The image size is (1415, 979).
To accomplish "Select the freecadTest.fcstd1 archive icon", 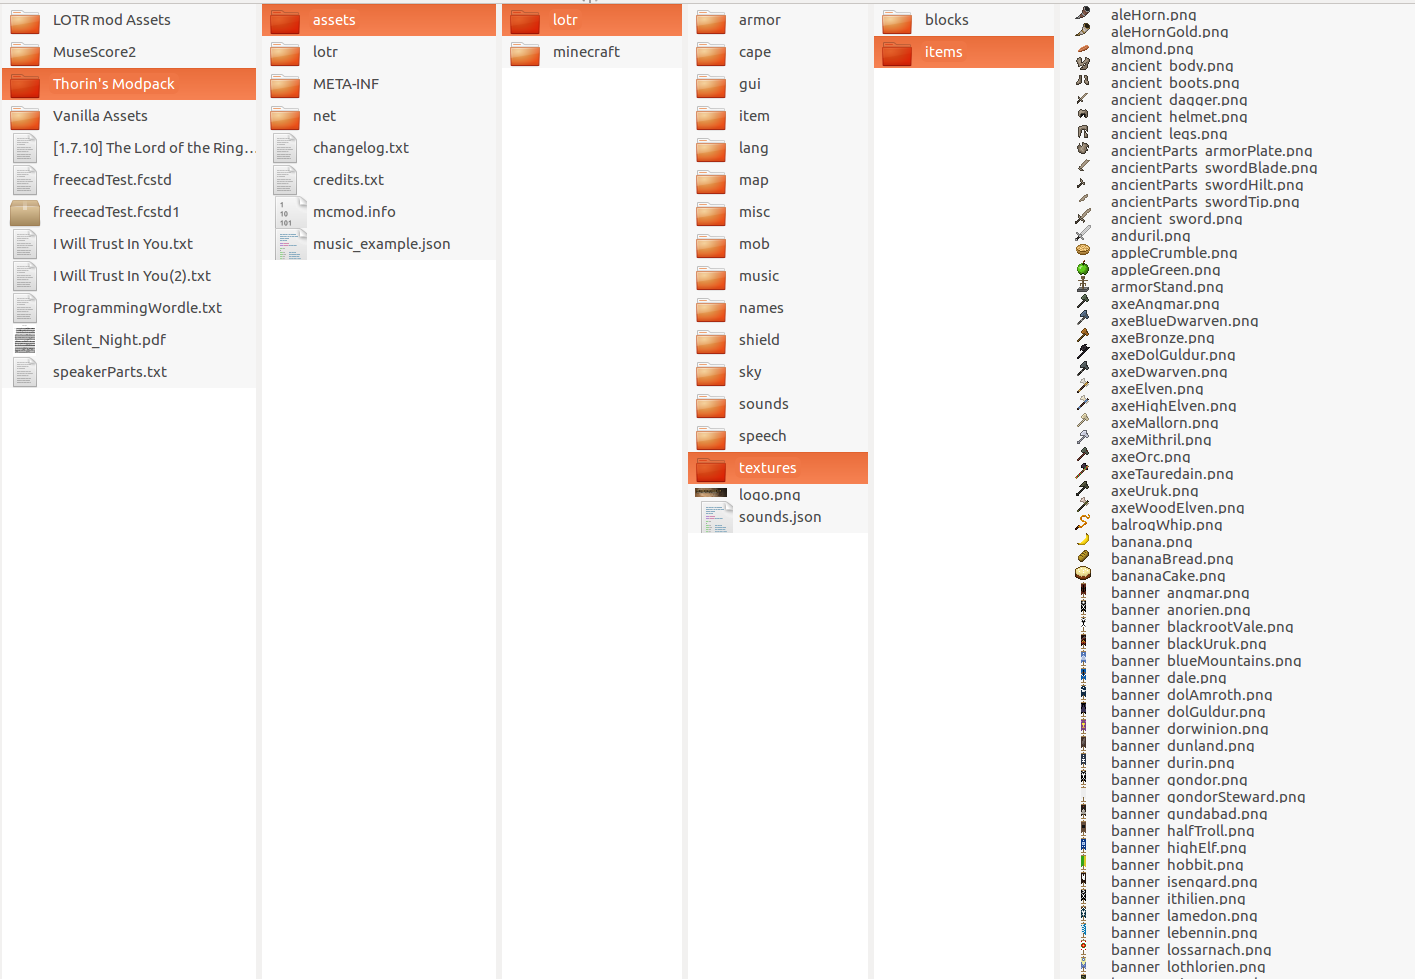I will pyautogui.click(x=25, y=212).
